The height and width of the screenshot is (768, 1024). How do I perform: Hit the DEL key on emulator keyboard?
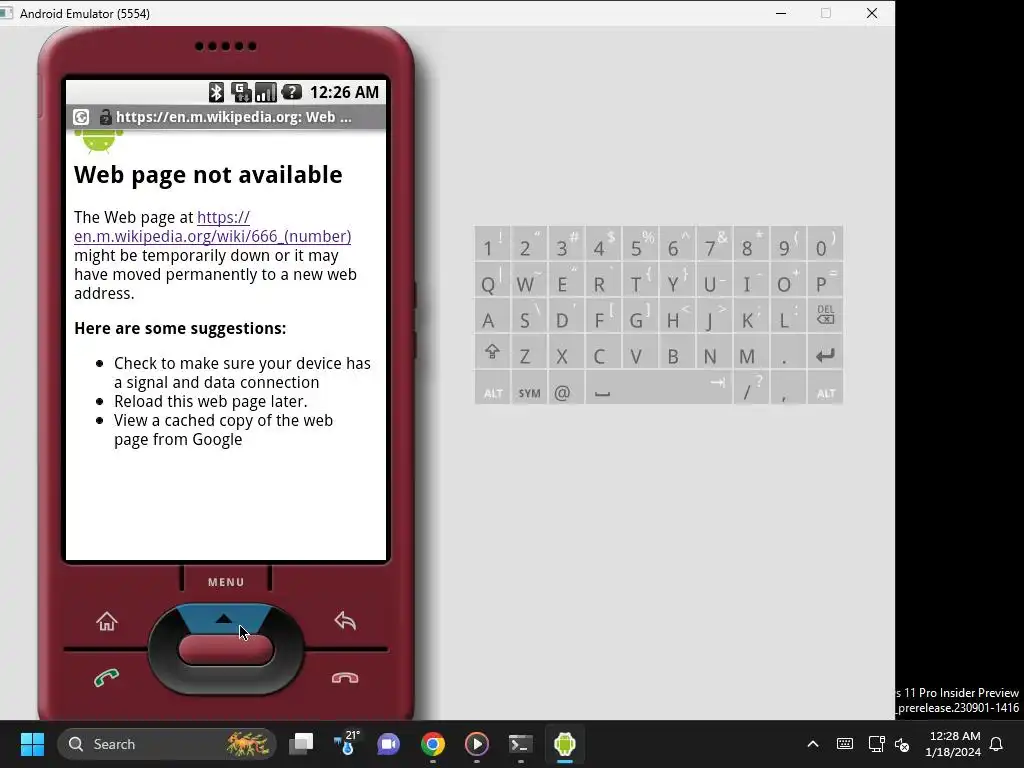pos(825,315)
